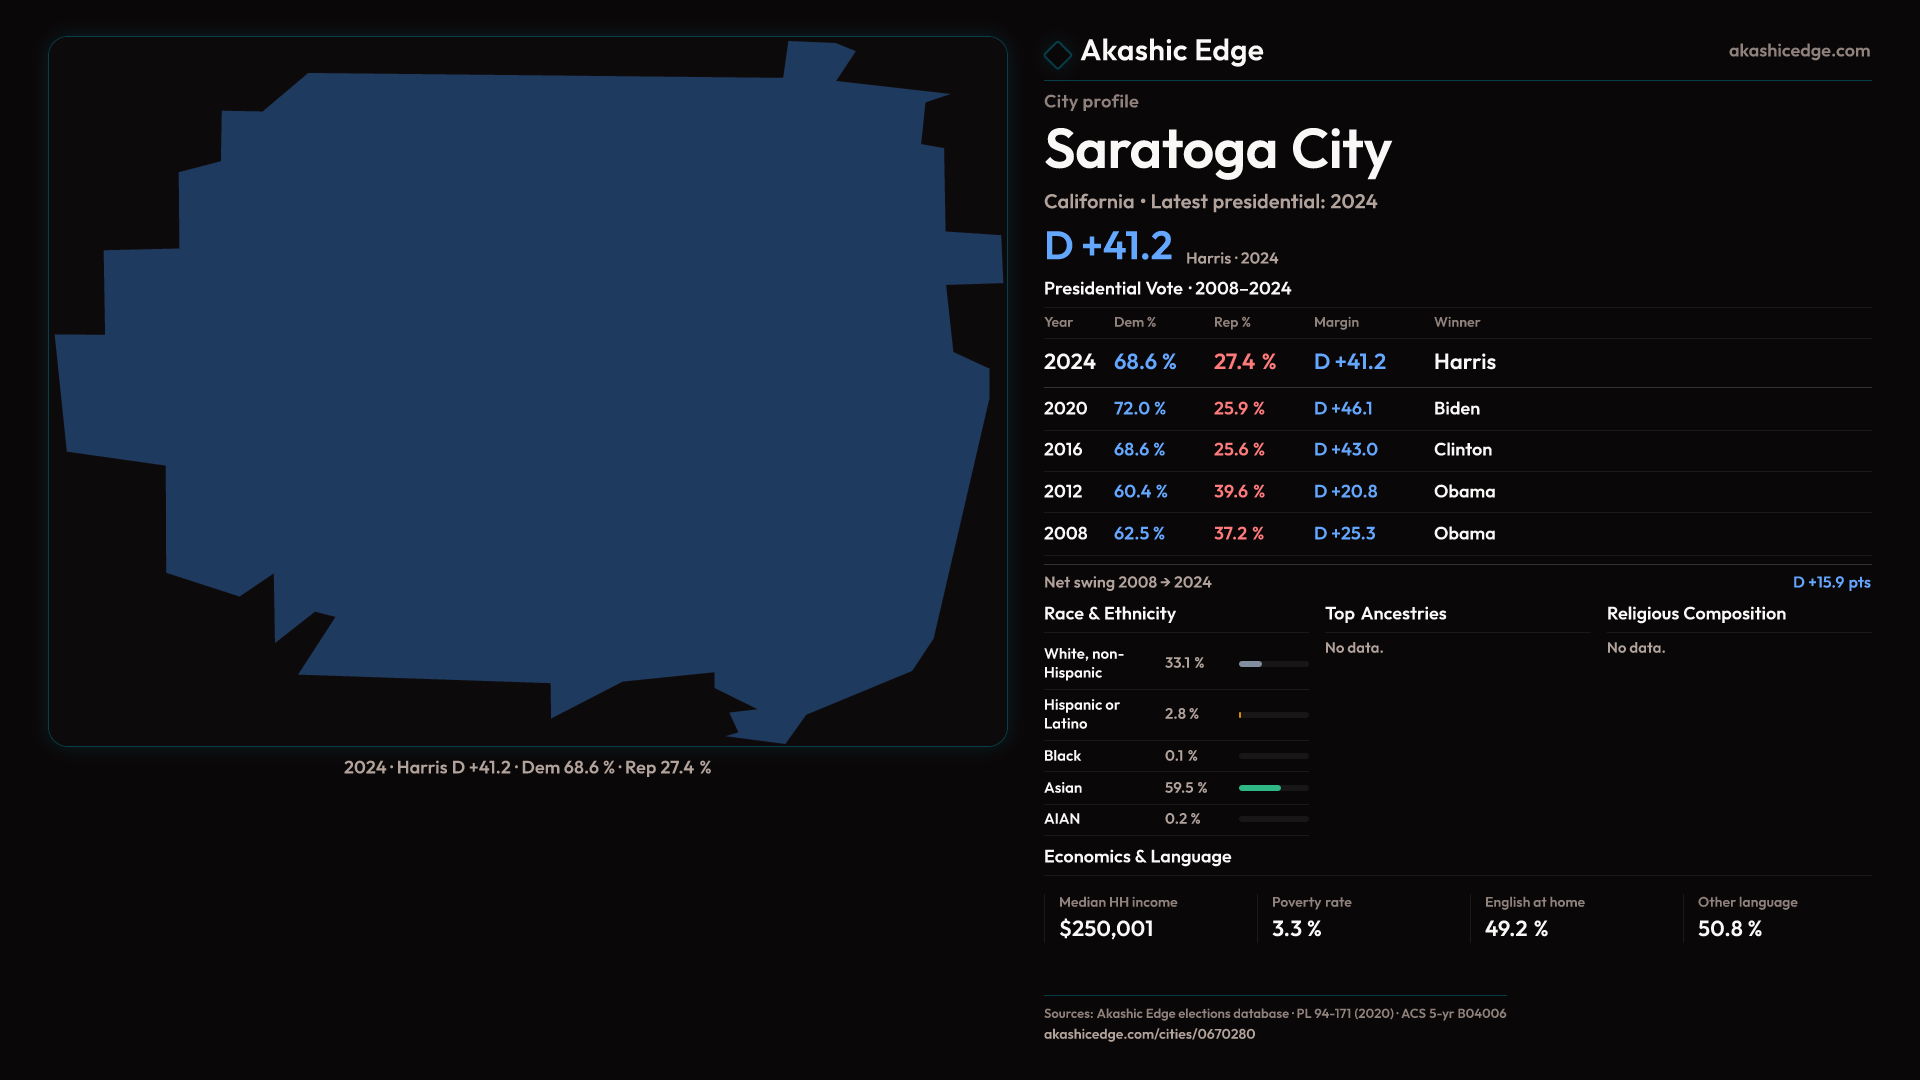Click the map caption below the map

point(527,768)
